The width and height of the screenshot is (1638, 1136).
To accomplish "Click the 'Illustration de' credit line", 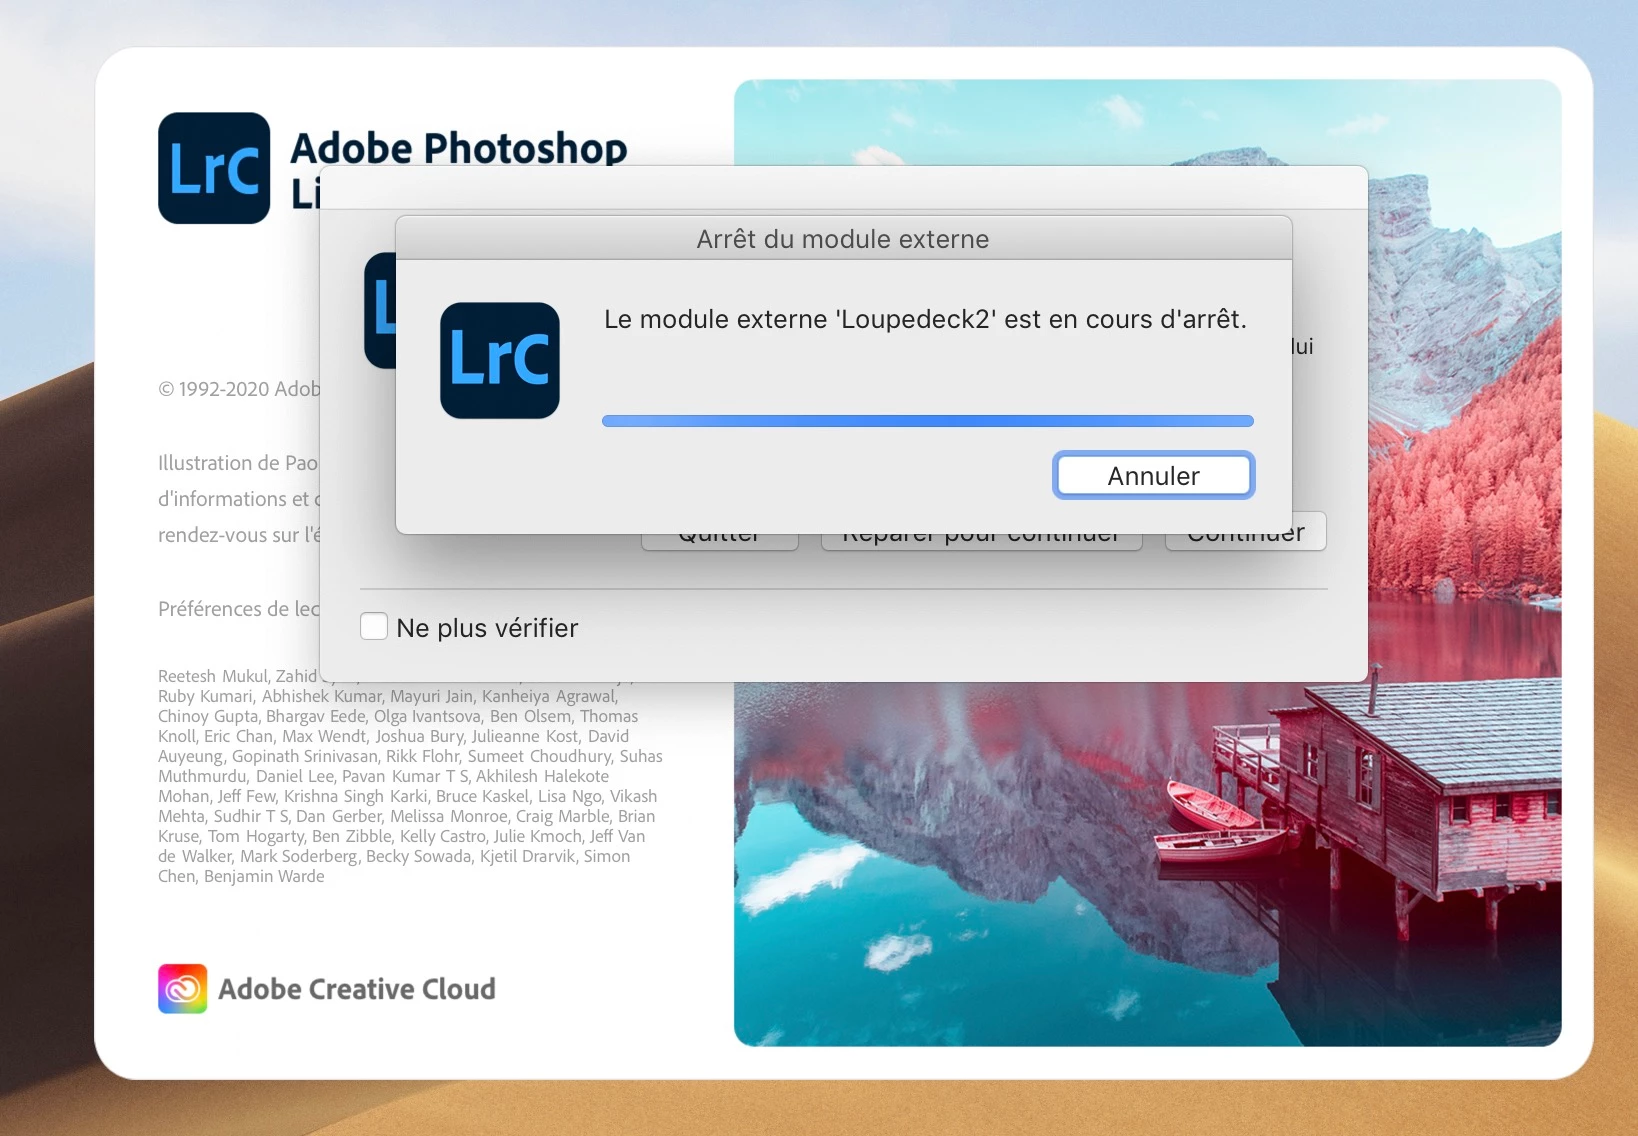I will [x=238, y=463].
